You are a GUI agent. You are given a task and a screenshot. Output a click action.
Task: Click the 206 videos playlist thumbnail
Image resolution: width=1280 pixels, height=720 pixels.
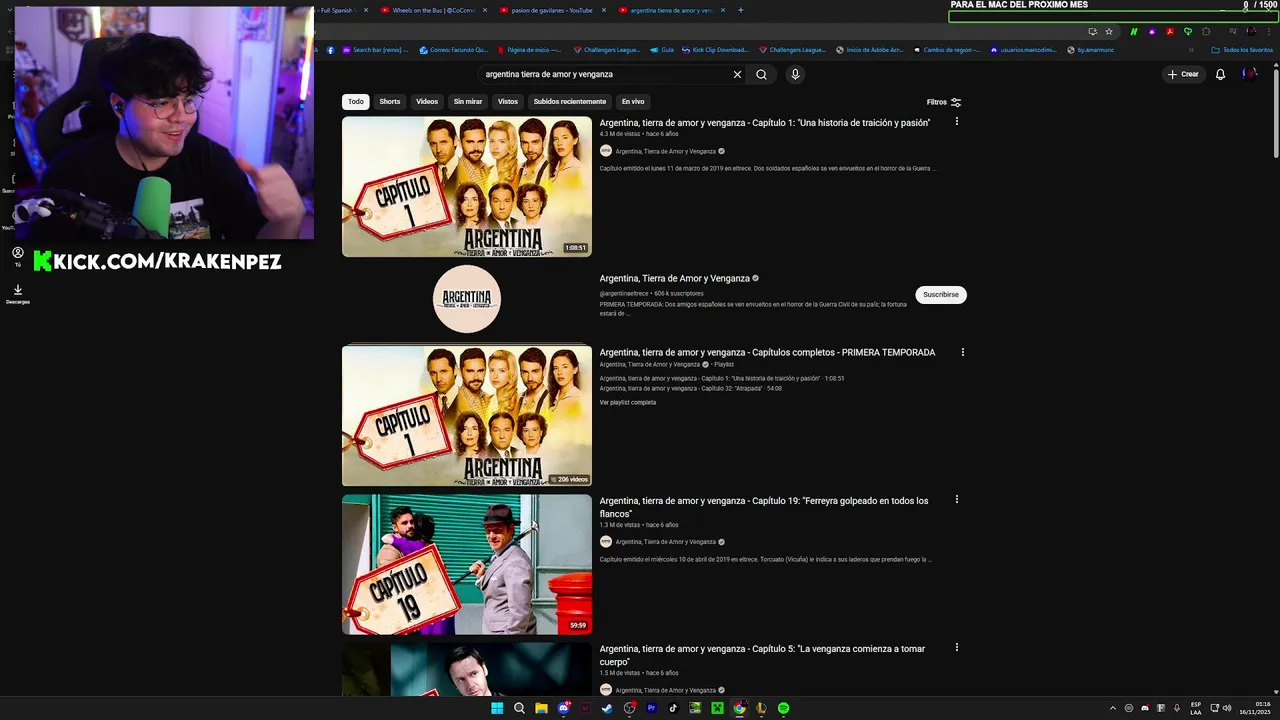pyautogui.click(x=467, y=416)
